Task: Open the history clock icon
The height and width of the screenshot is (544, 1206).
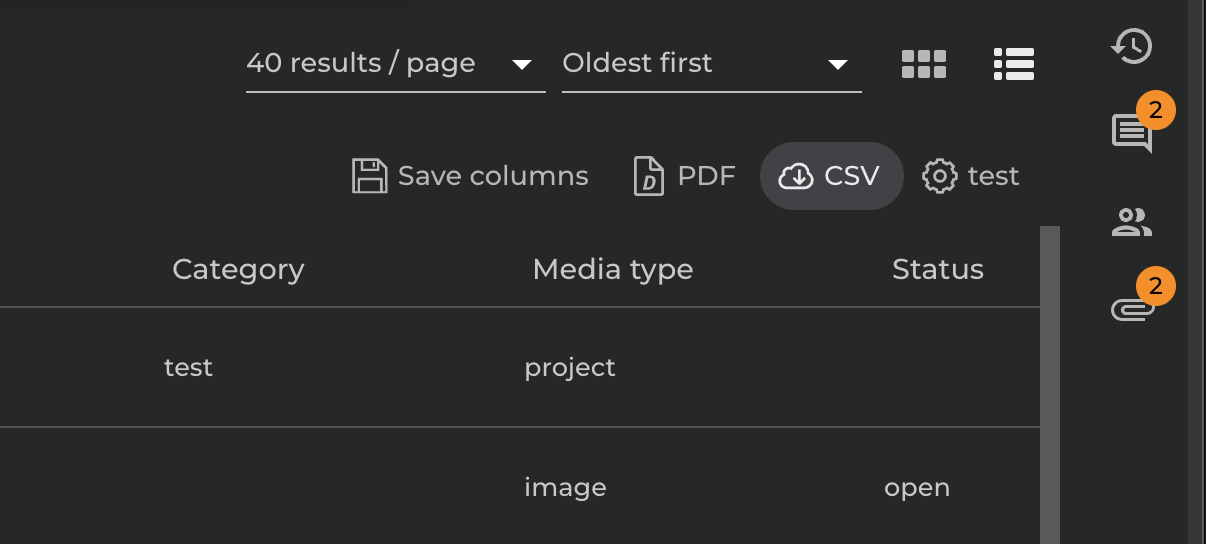Action: pyautogui.click(x=1132, y=46)
